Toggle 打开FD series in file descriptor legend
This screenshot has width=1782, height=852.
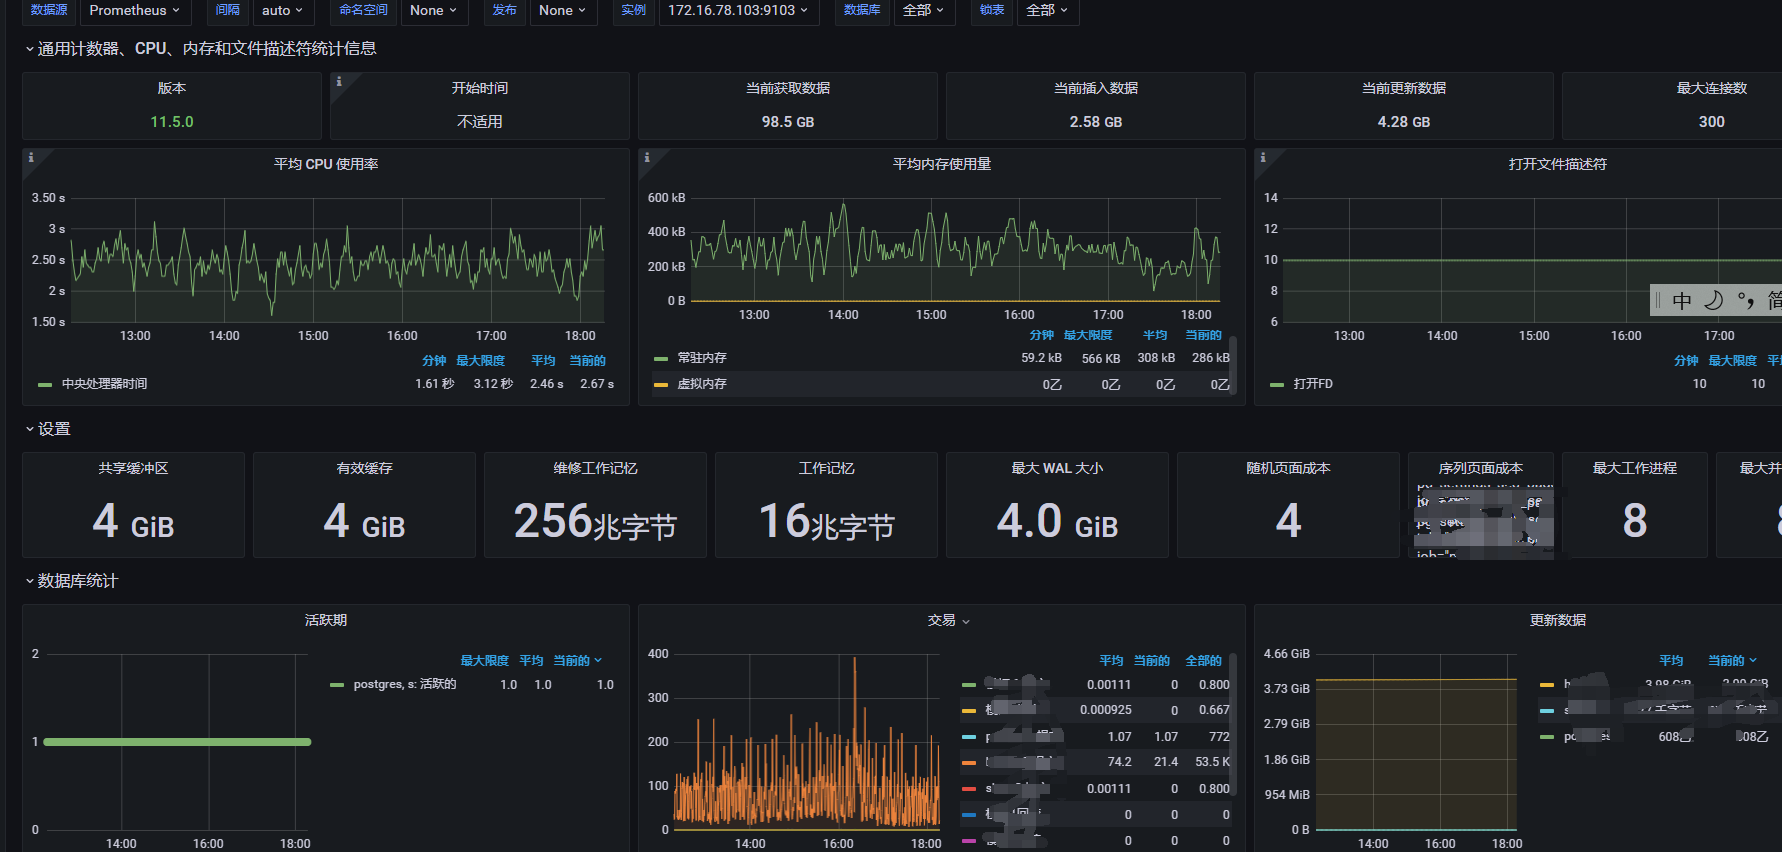[x=1313, y=384]
